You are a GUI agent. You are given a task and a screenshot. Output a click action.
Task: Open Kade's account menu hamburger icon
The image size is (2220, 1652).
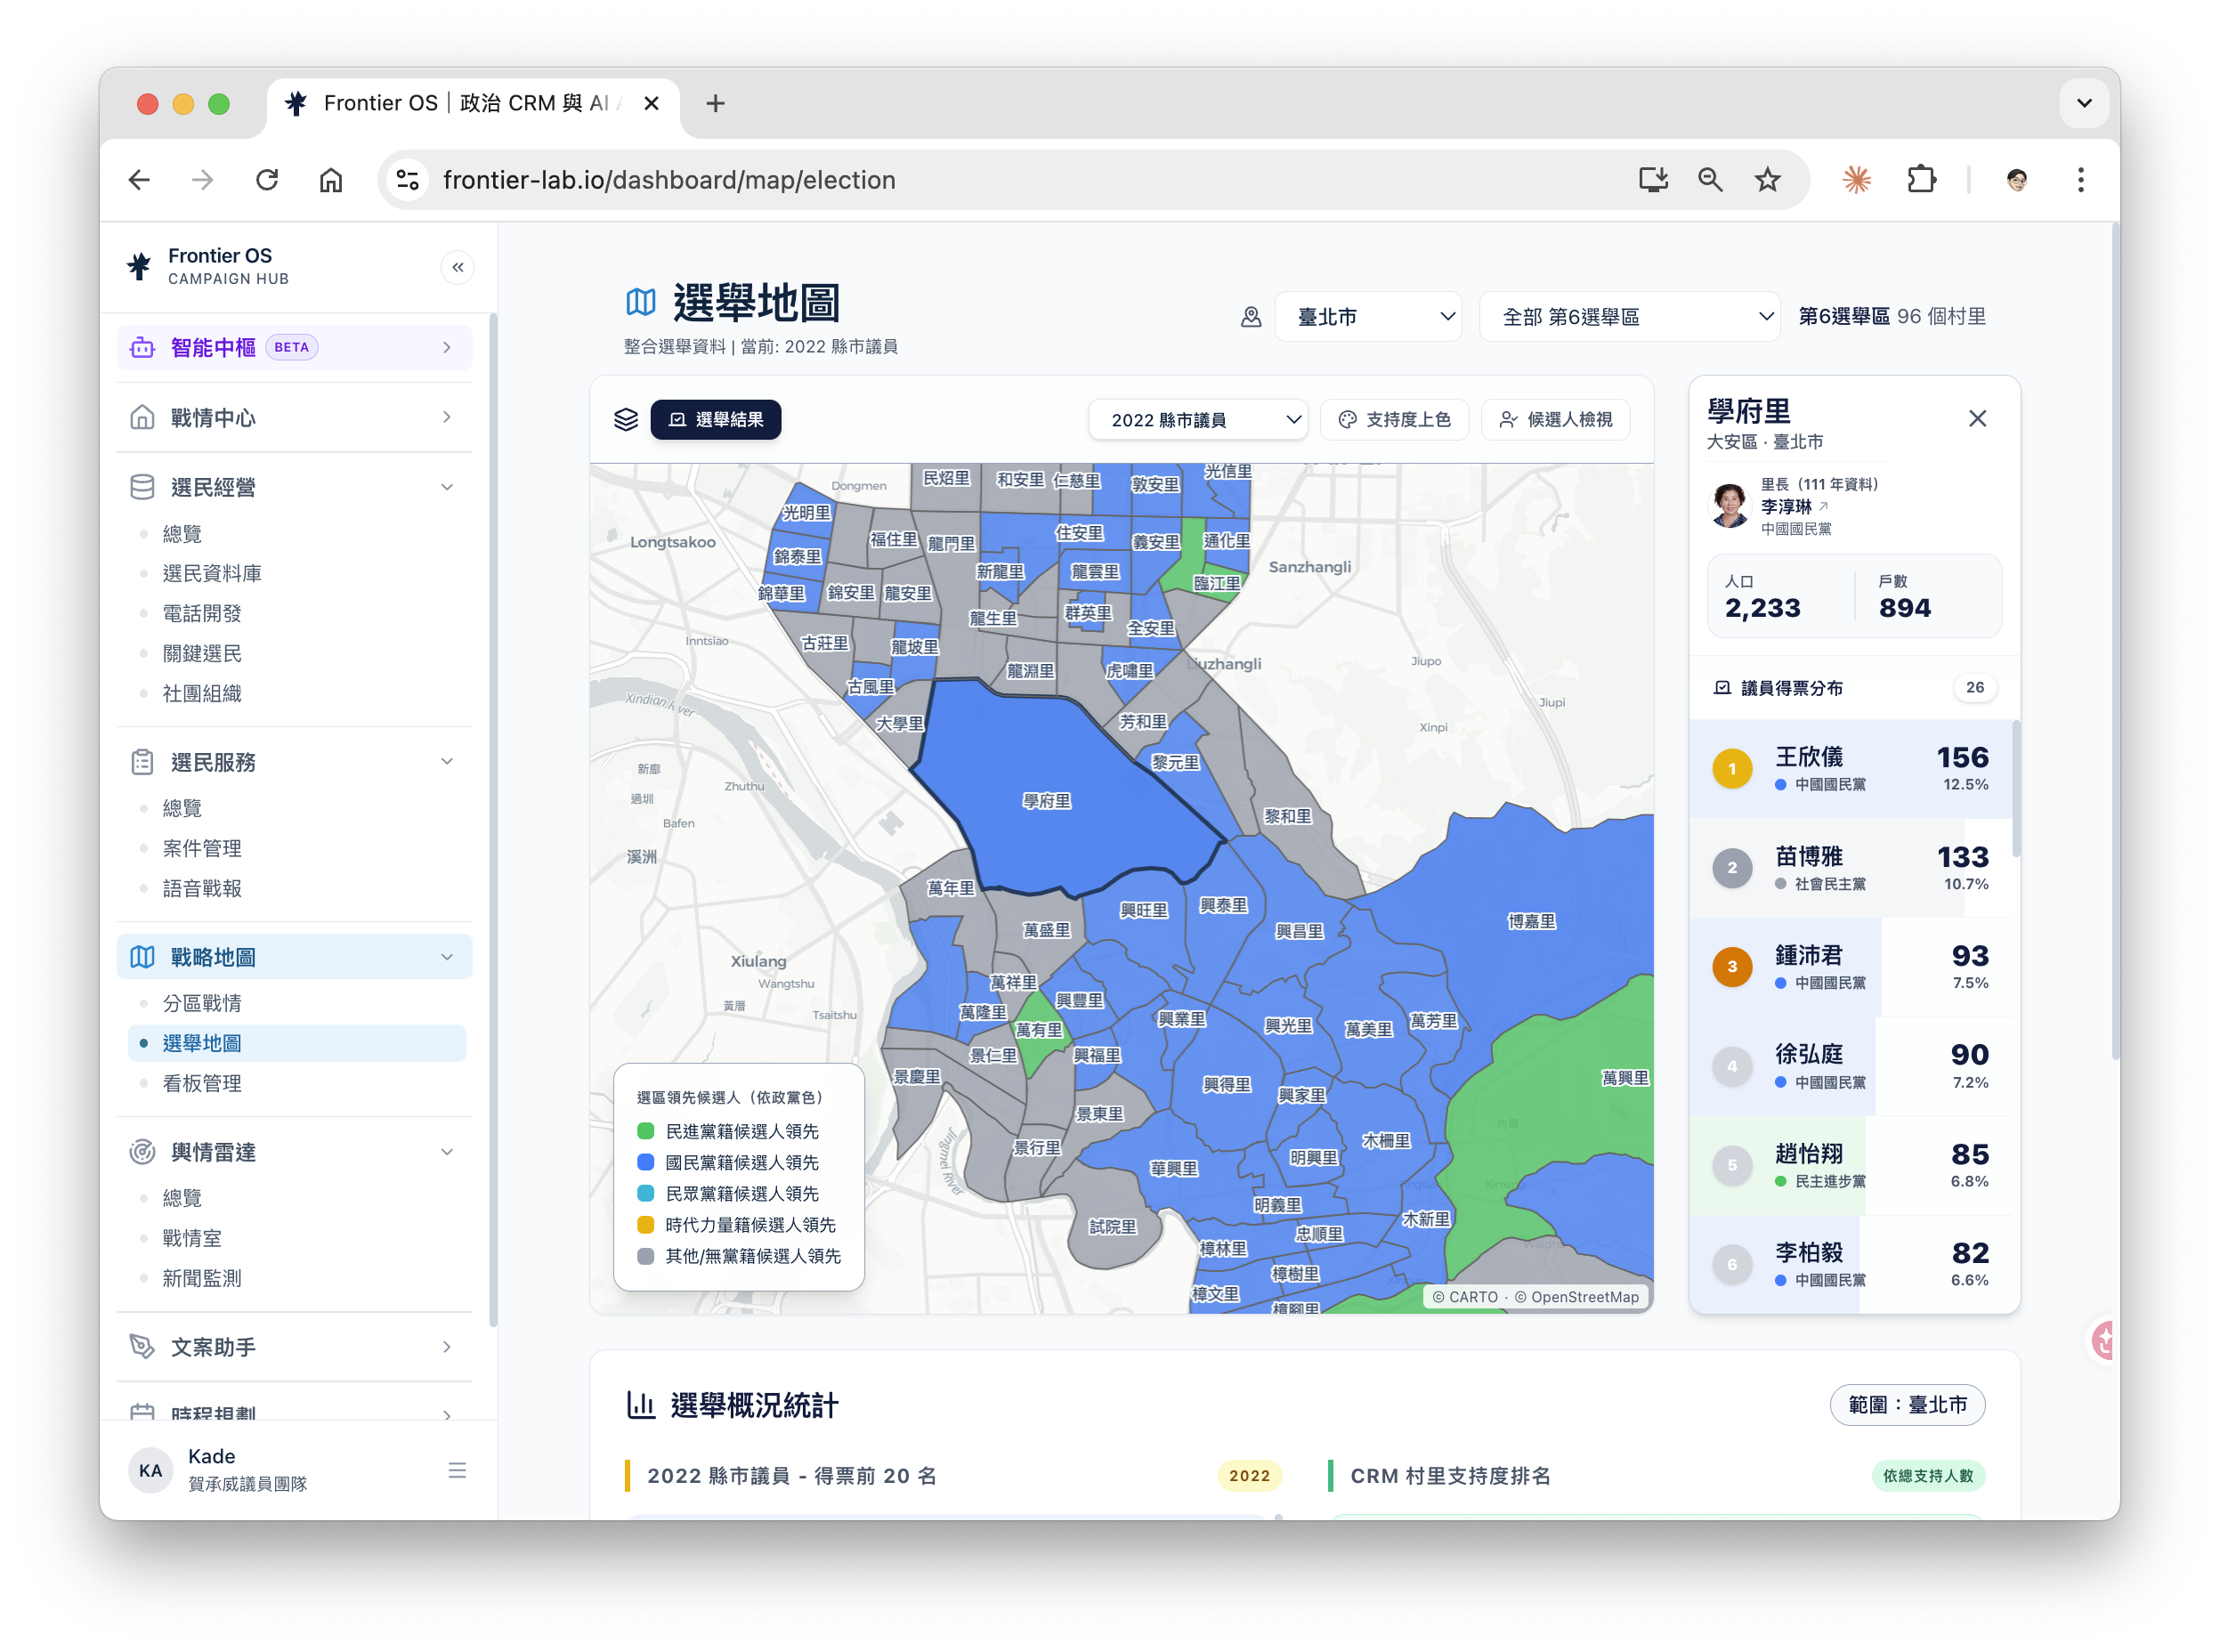coord(457,1470)
